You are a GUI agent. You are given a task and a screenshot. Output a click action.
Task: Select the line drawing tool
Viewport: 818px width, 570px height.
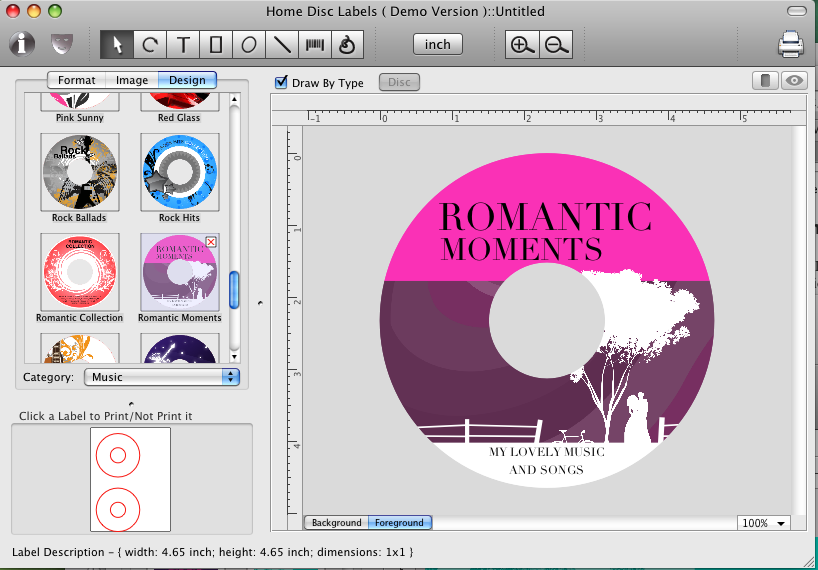tap(281, 45)
